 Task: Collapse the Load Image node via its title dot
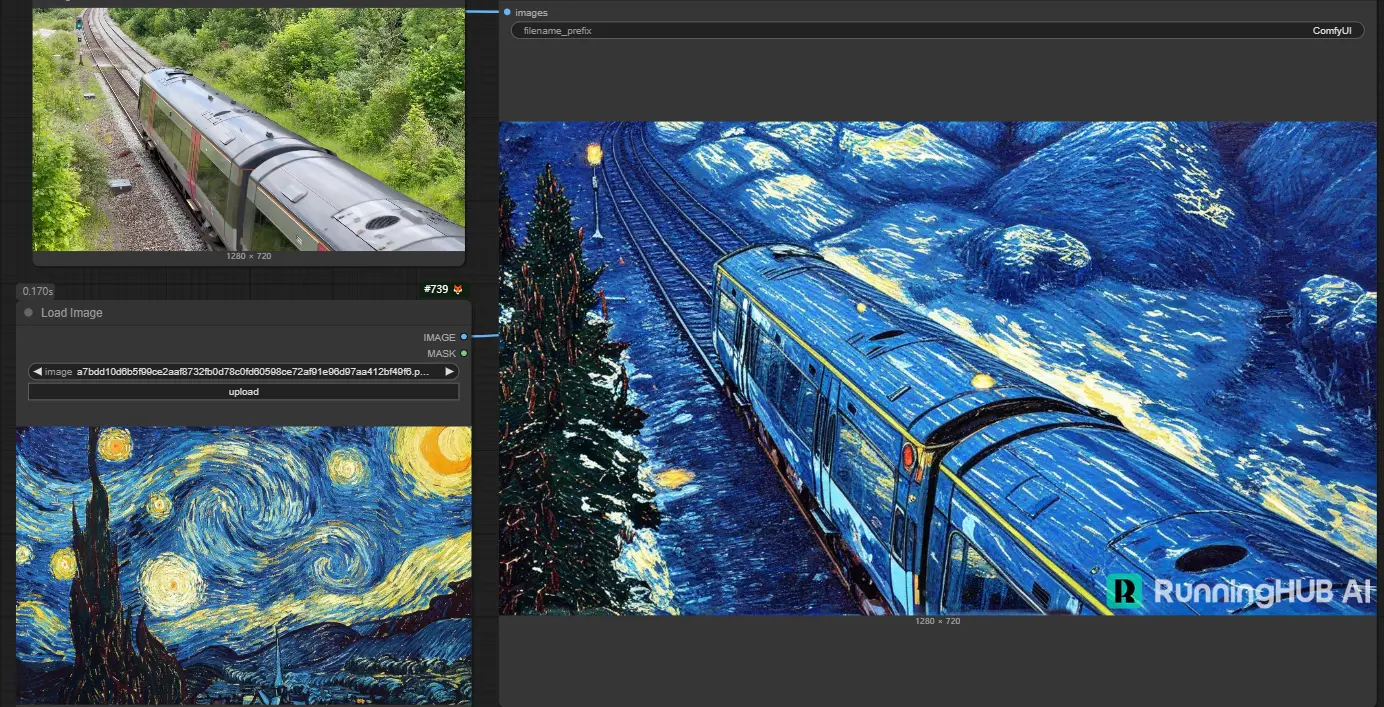click(x=29, y=313)
